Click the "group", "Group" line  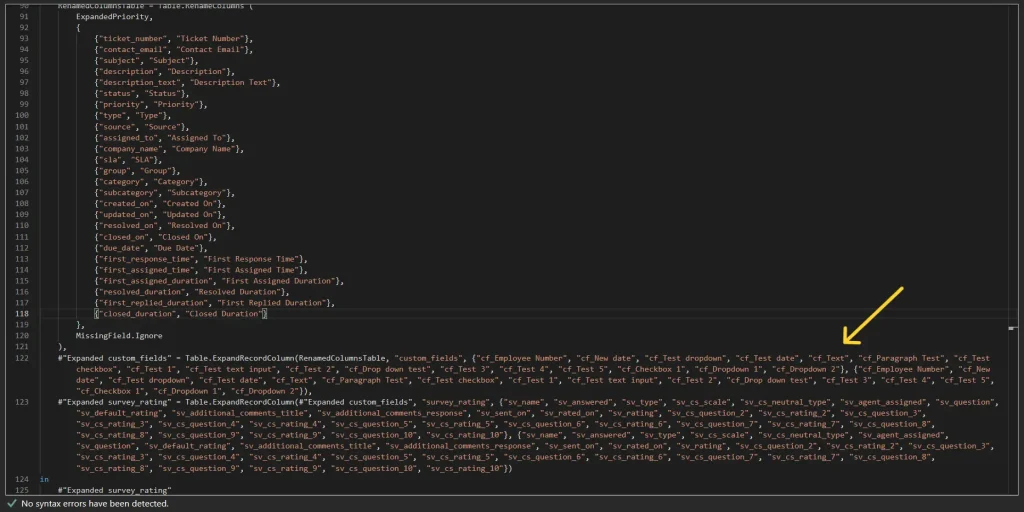(x=137, y=171)
